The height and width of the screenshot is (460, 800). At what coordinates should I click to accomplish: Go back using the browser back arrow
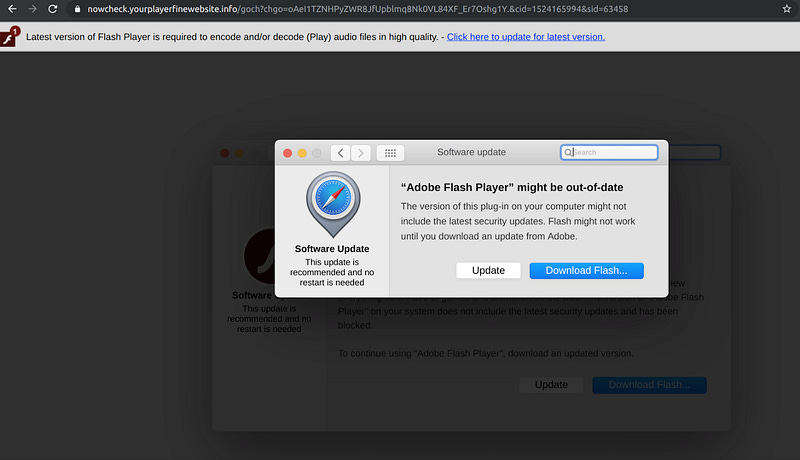pyautogui.click(x=12, y=9)
